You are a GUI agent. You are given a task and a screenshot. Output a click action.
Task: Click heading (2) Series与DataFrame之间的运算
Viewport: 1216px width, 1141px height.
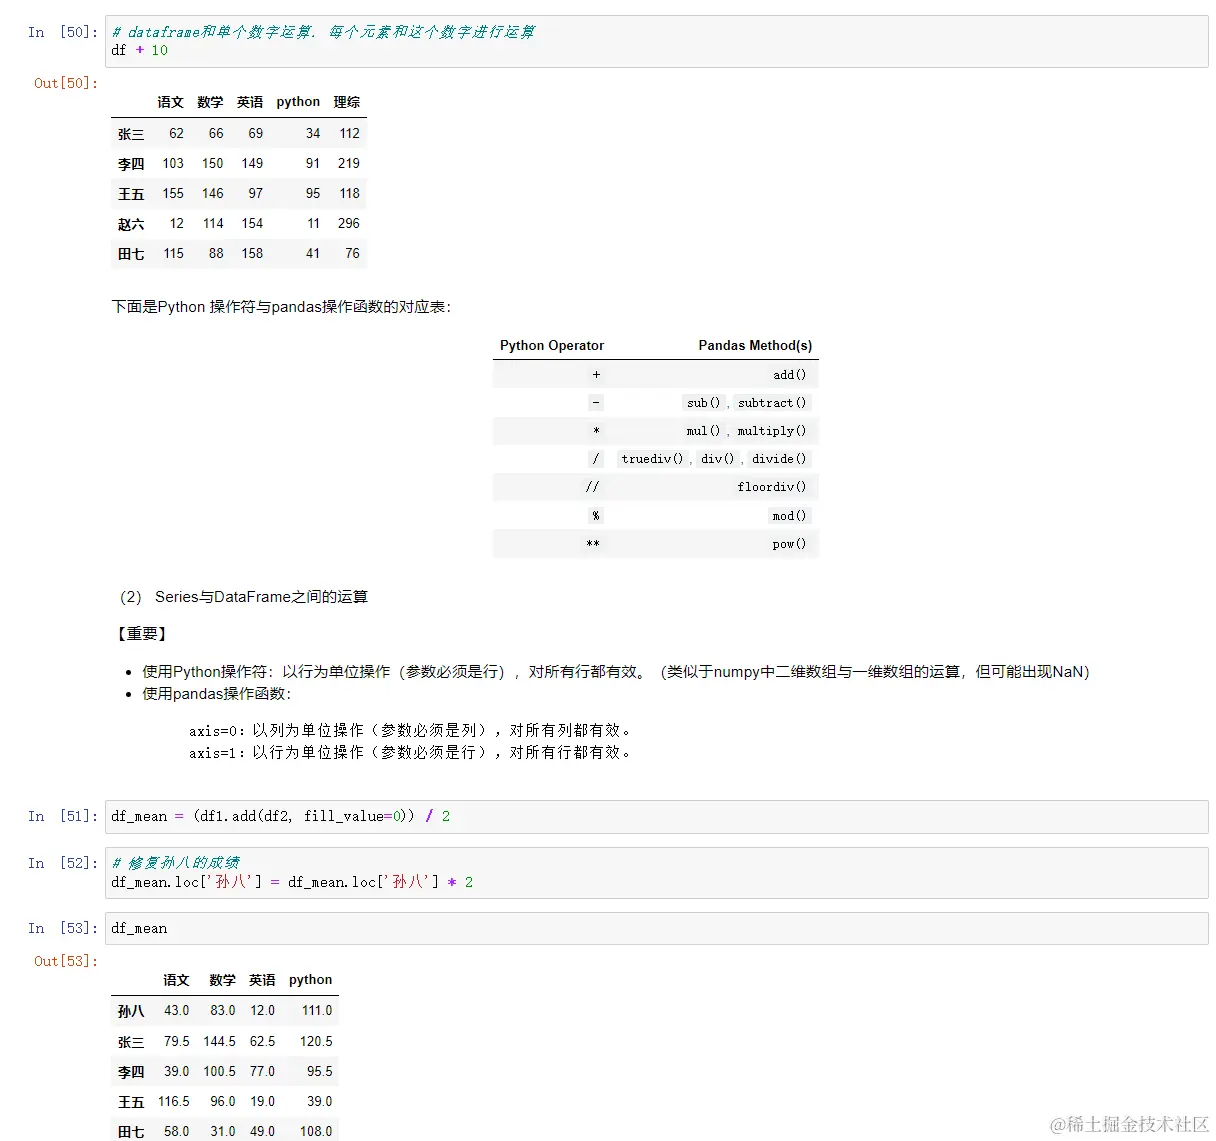point(243,597)
